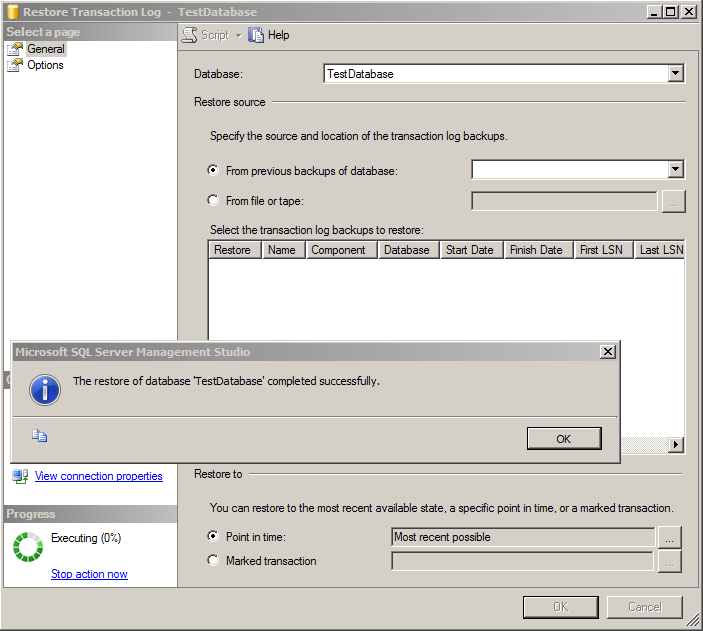Click the Help toolbar icon
The width and height of the screenshot is (703, 631).
(x=256, y=35)
